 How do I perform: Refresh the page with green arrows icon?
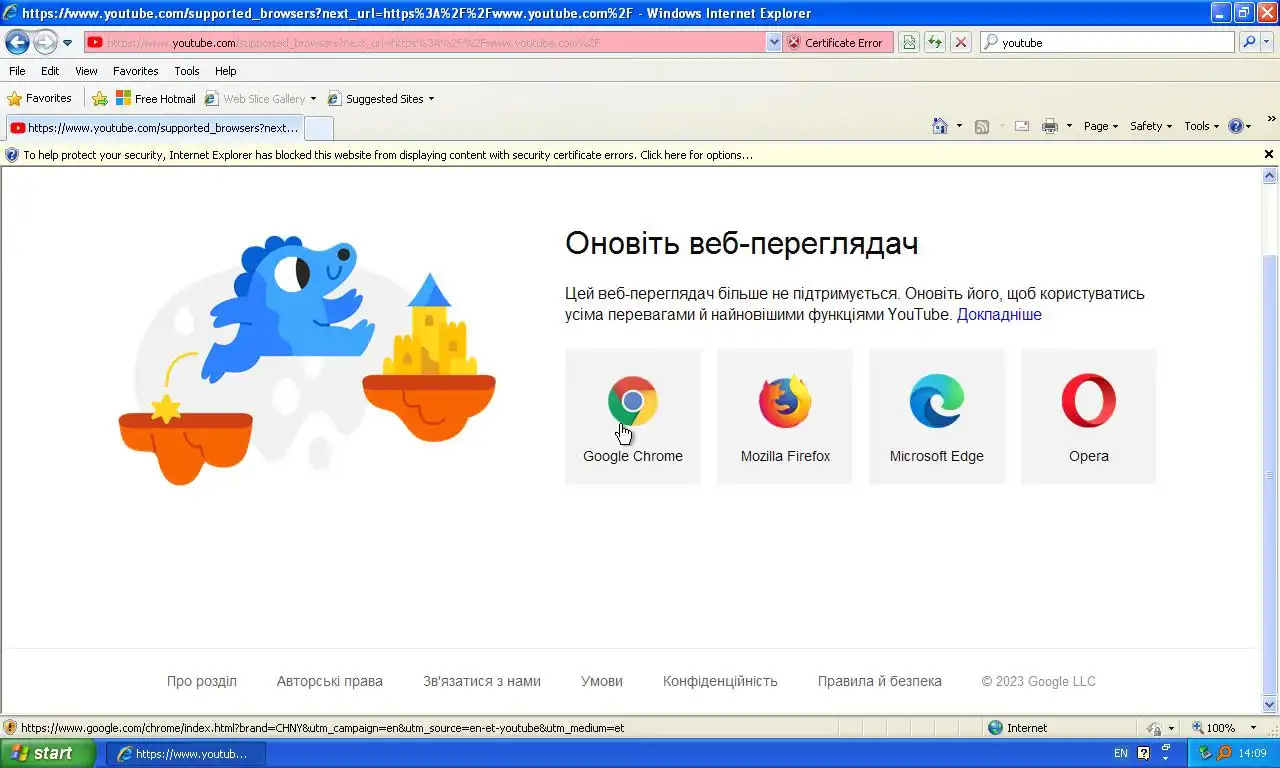click(935, 42)
